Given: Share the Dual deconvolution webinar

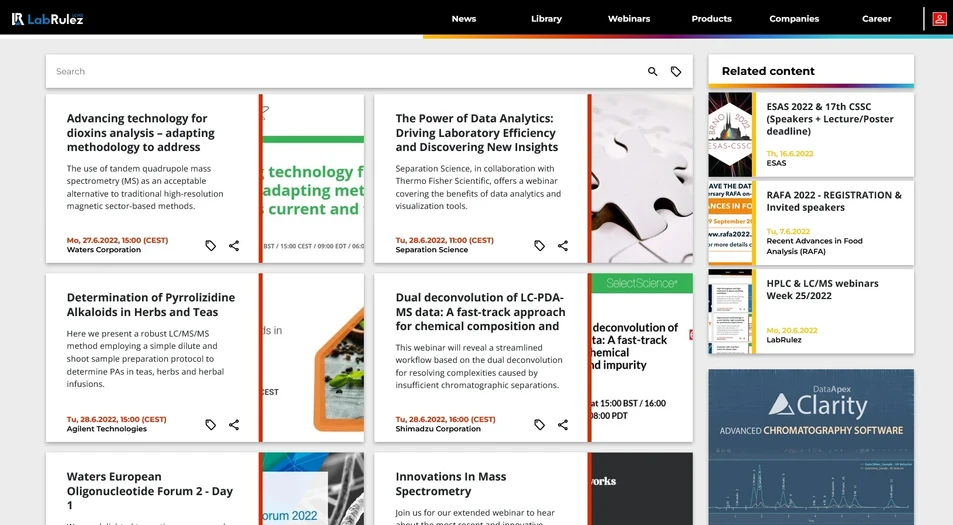Looking at the screenshot, I should (x=563, y=425).
